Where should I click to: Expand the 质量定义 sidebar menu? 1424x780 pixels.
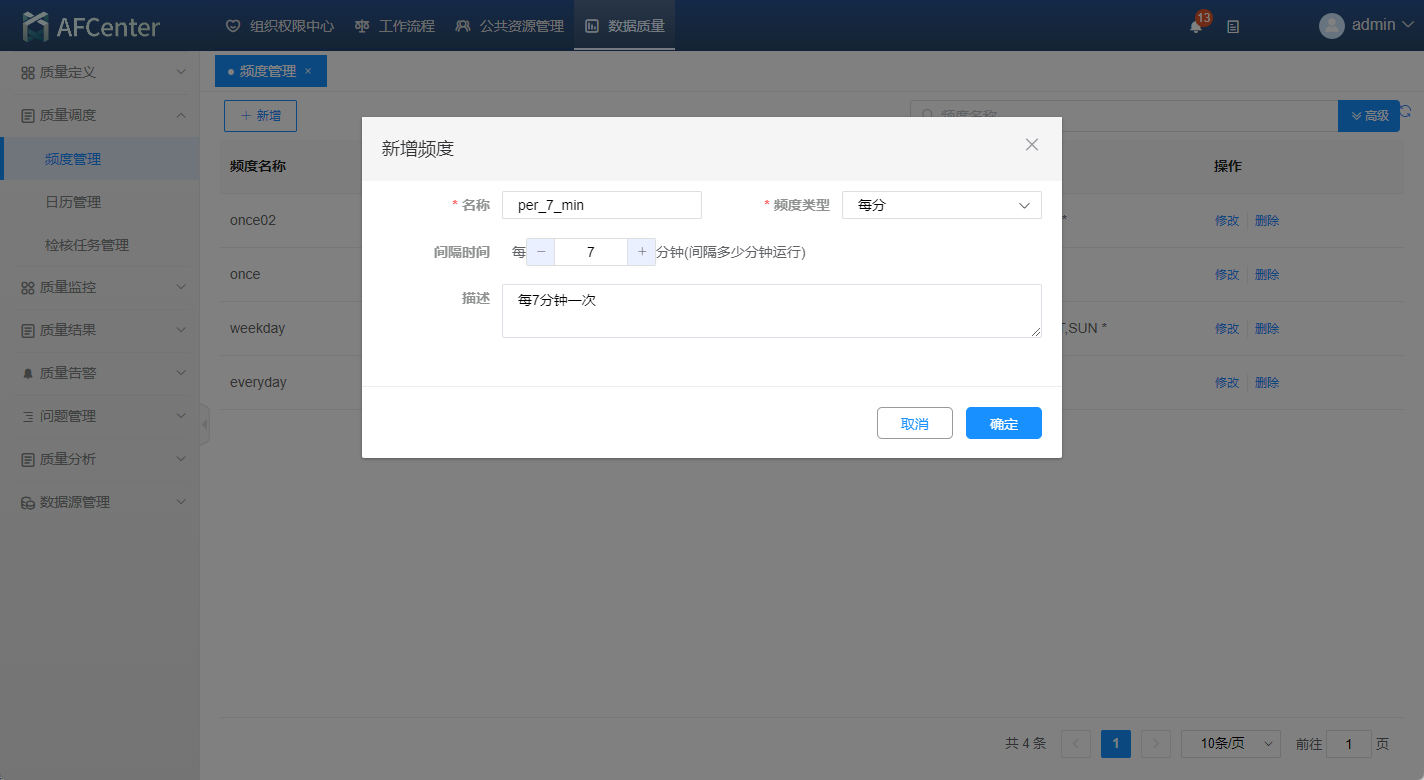(100, 72)
